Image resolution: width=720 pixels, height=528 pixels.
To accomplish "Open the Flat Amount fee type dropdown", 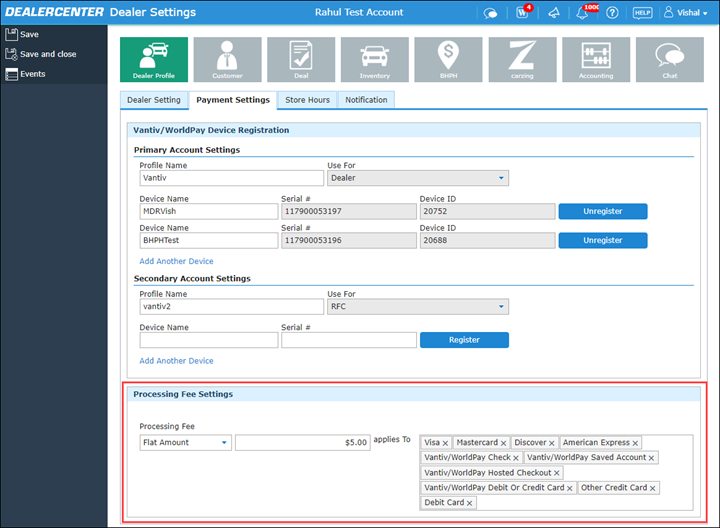I will point(186,443).
